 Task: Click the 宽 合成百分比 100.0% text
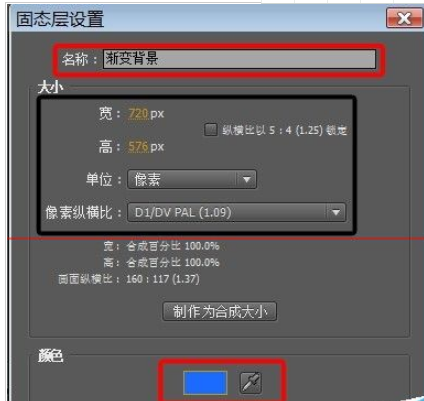pyautogui.click(x=161, y=246)
